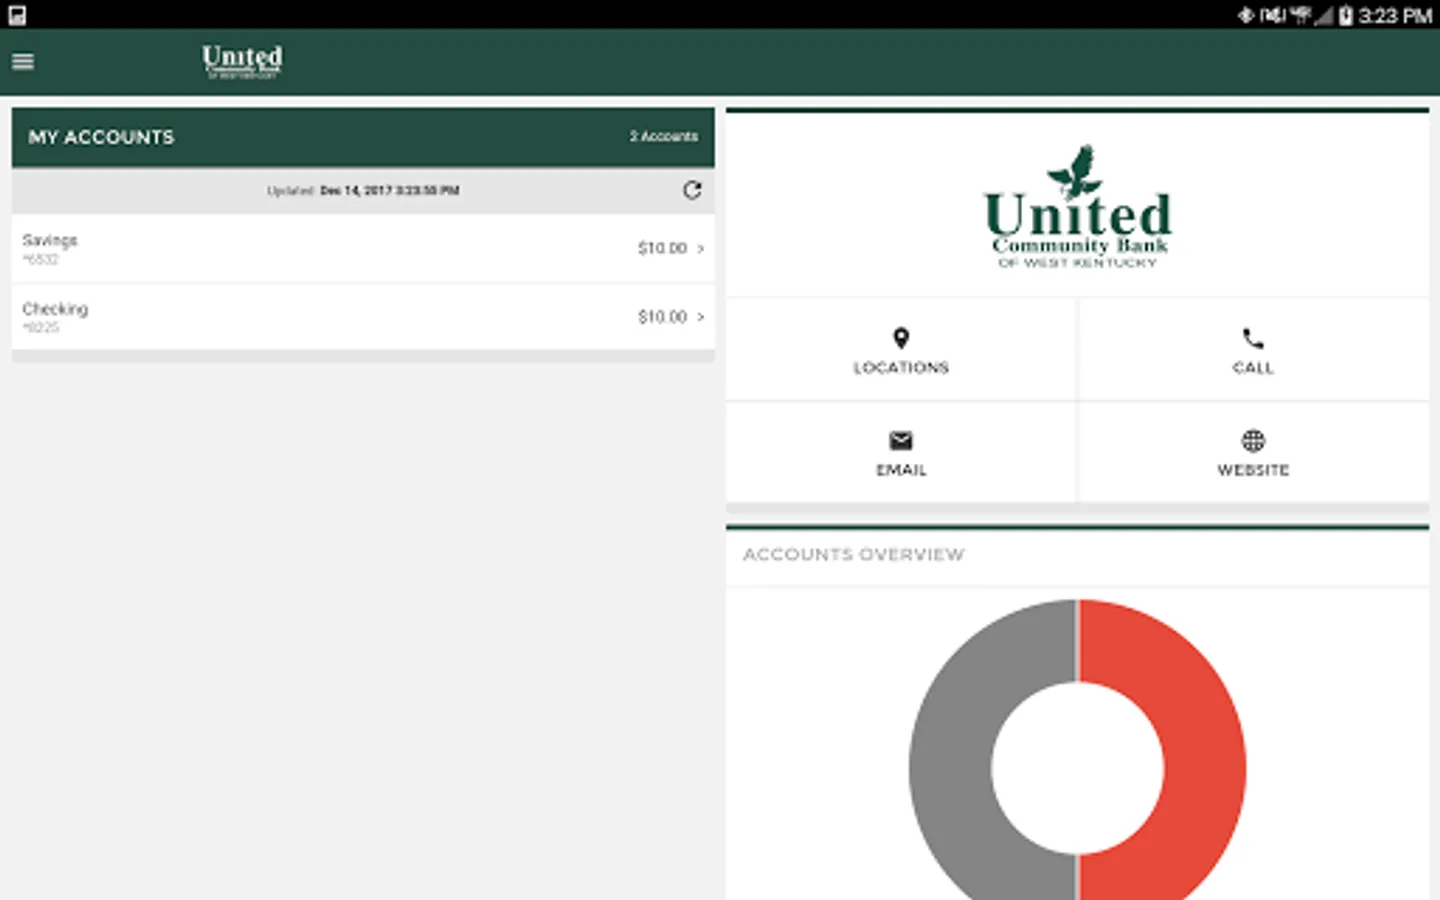Screen dimensions: 1440x900
Task: Expand Checking details with chevron
Action: pos(701,317)
